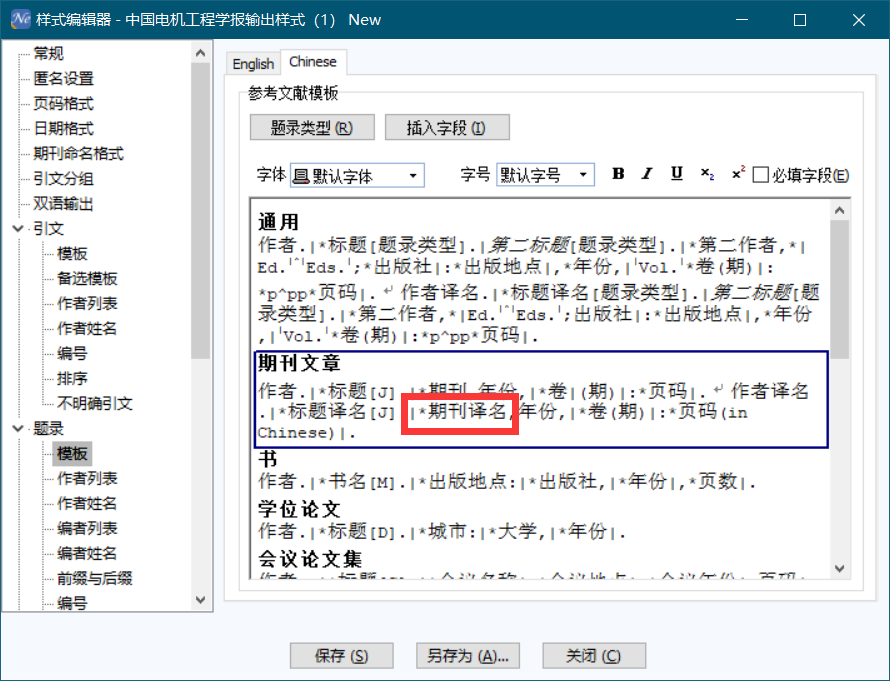
Task: Click the 期刊文章 template heading
Action: tap(299, 363)
